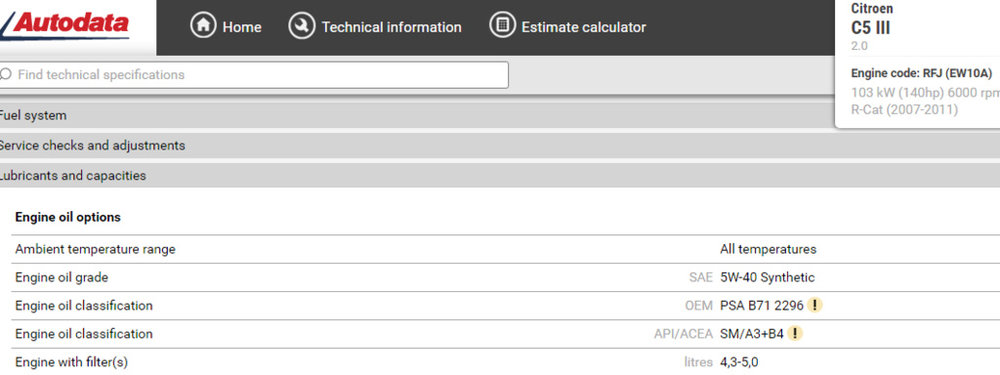Click the Technical information wrench icon
This screenshot has width=1000, height=375.
pyautogui.click(x=302, y=26)
